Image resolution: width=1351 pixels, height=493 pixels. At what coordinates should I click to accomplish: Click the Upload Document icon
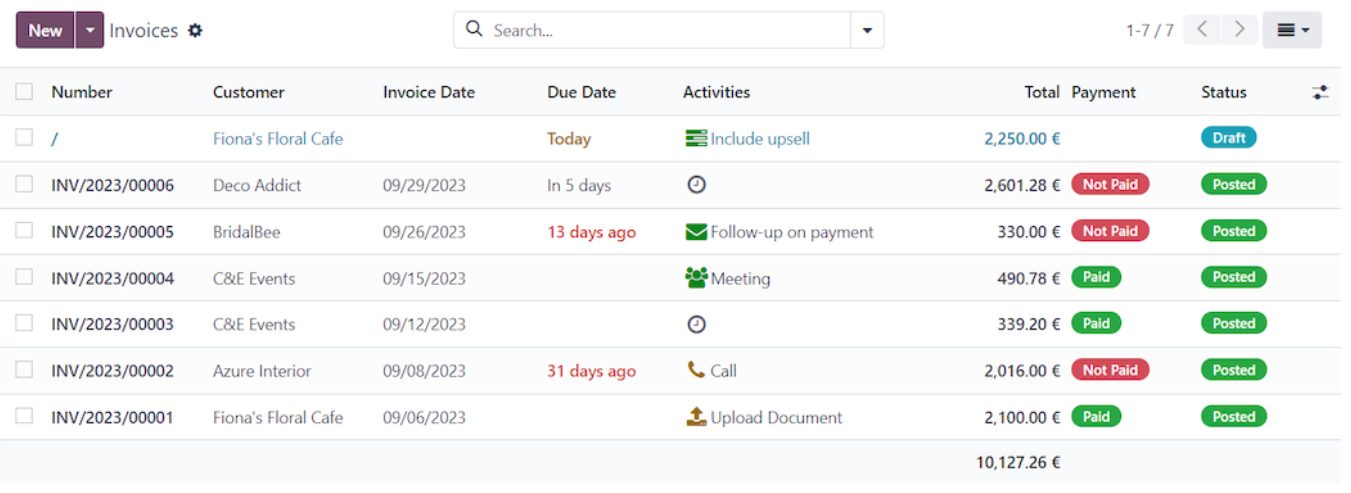tap(696, 417)
